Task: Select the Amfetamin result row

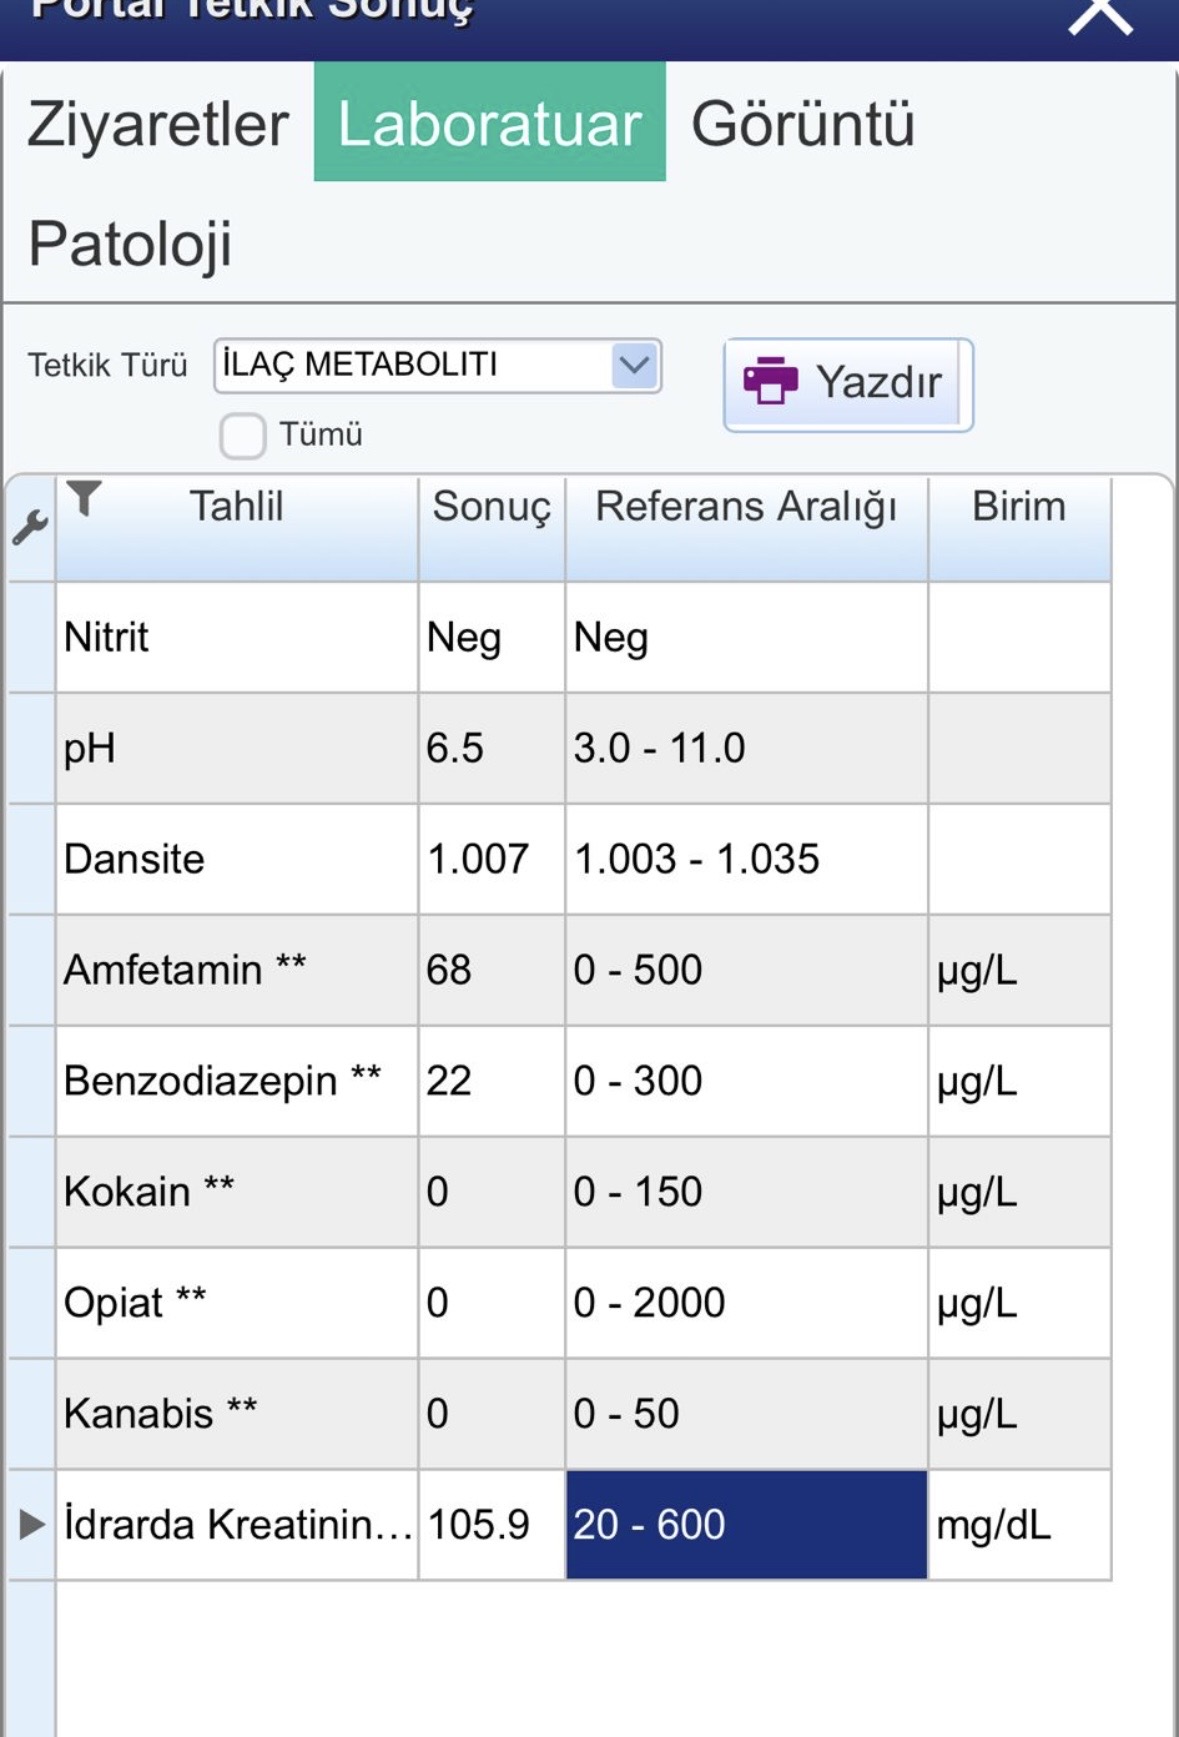Action: pos(583,970)
